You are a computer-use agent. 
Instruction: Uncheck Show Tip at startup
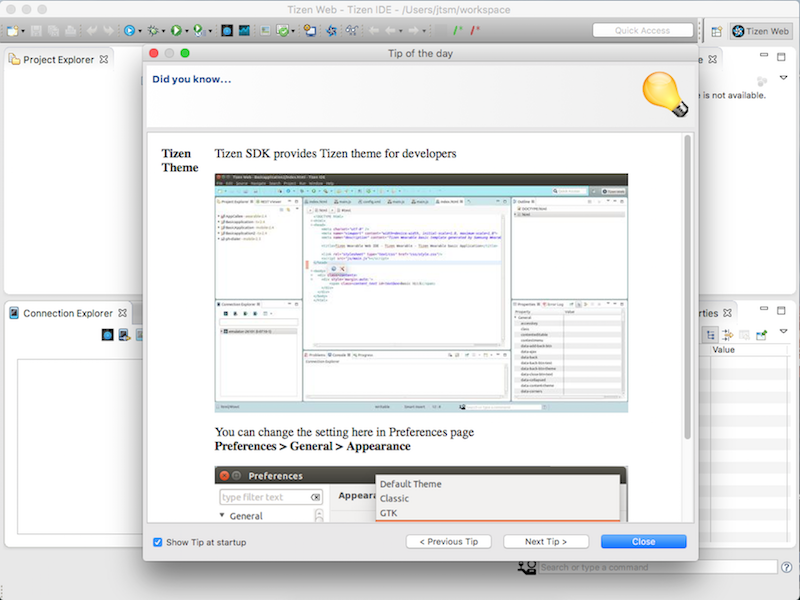point(158,542)
